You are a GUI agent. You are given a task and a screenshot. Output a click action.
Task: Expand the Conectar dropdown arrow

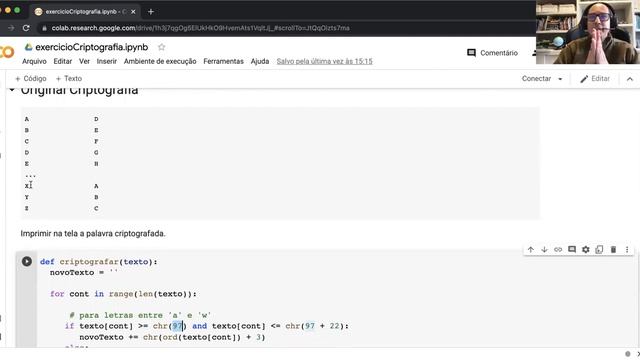click(x=560, y=79)
